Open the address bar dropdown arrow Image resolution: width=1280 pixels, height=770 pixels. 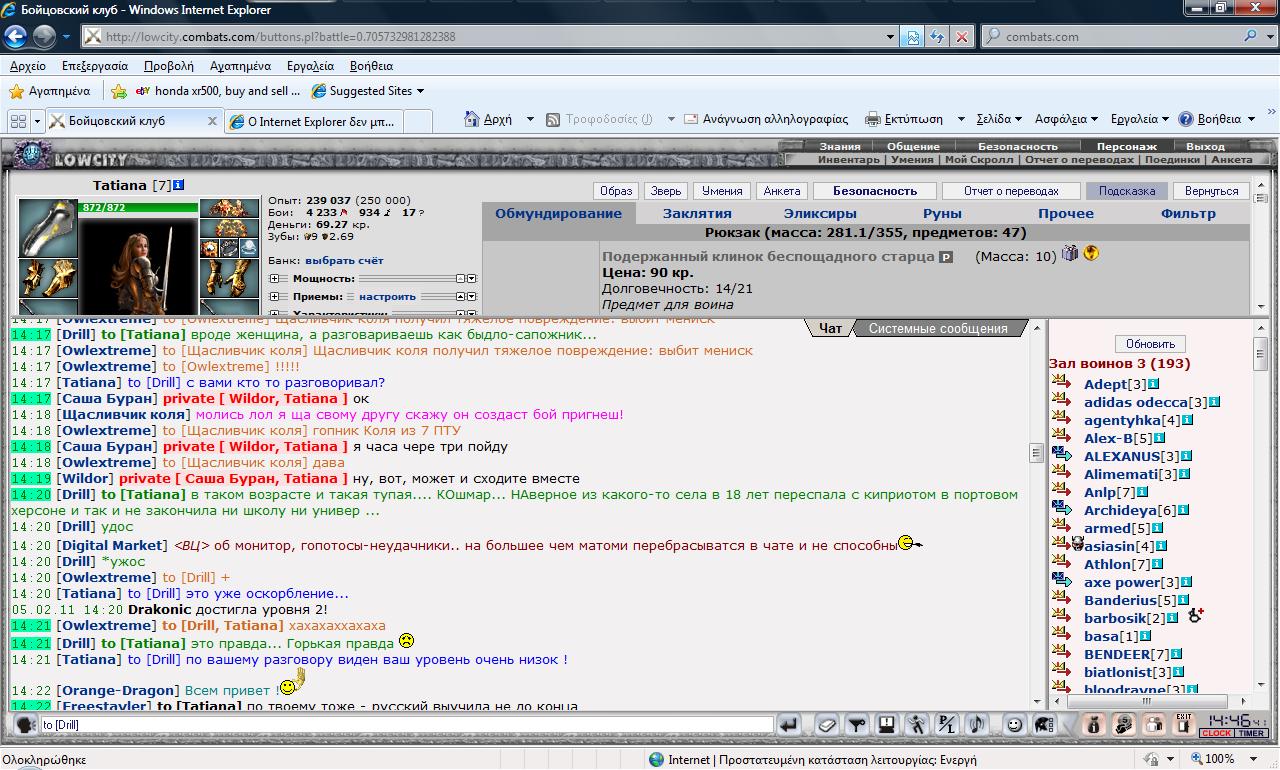pos(890,37)
